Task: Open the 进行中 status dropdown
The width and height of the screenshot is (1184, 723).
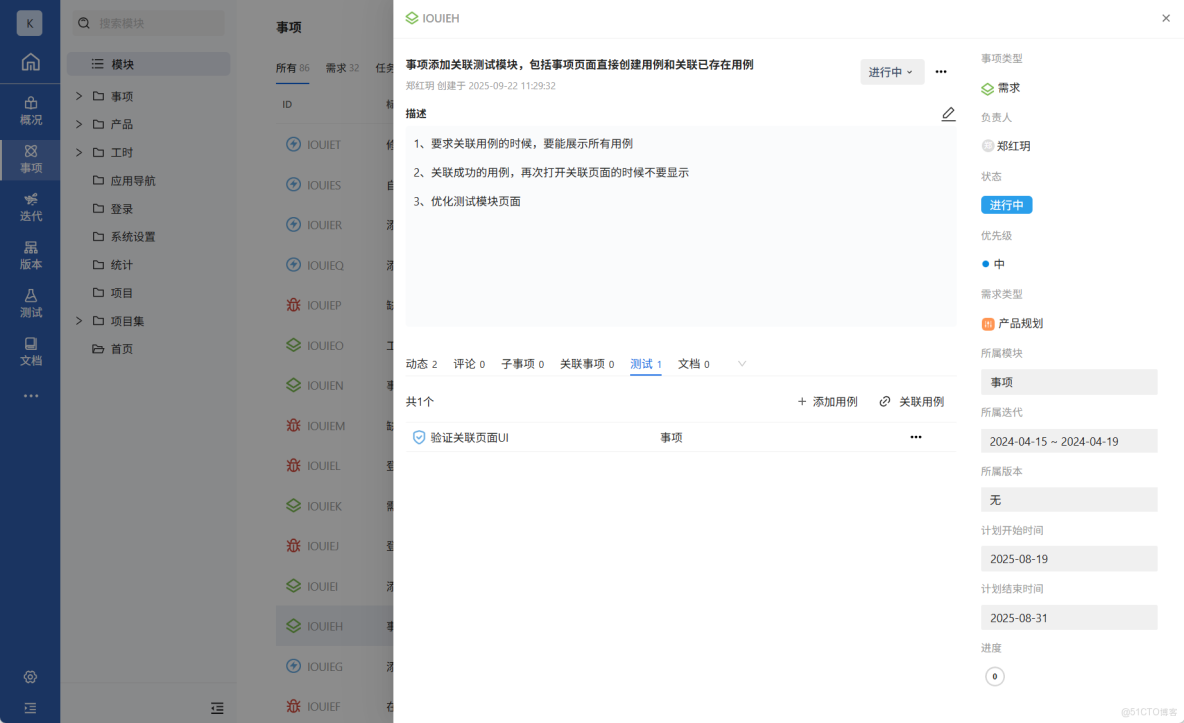Action: pyautogui.click(x=891, y=71)
